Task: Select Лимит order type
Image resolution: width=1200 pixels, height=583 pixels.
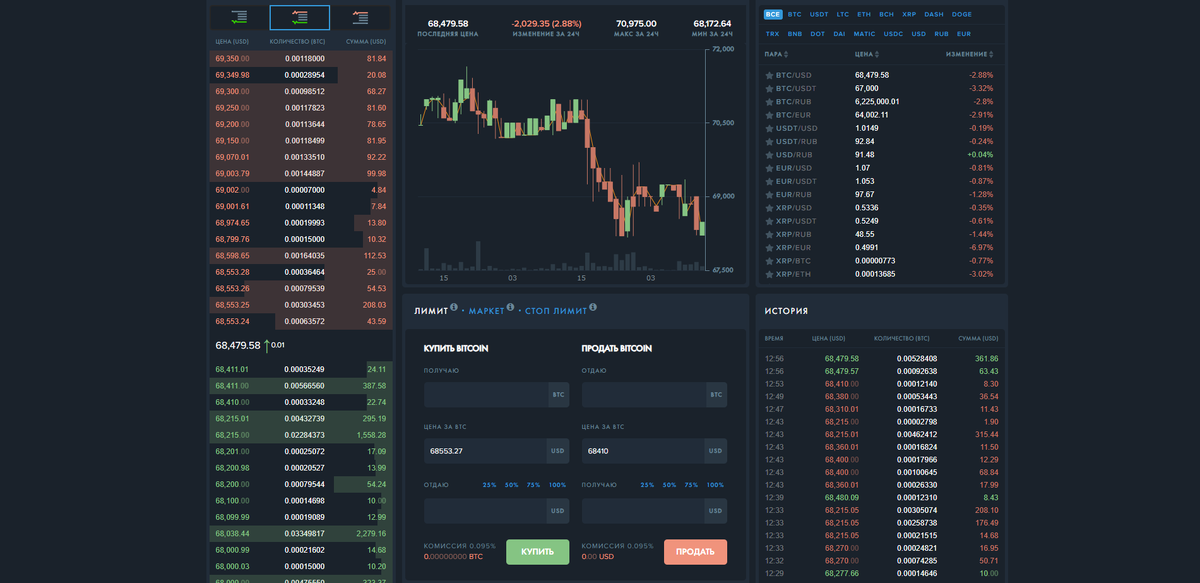Action: click(431, 311)
